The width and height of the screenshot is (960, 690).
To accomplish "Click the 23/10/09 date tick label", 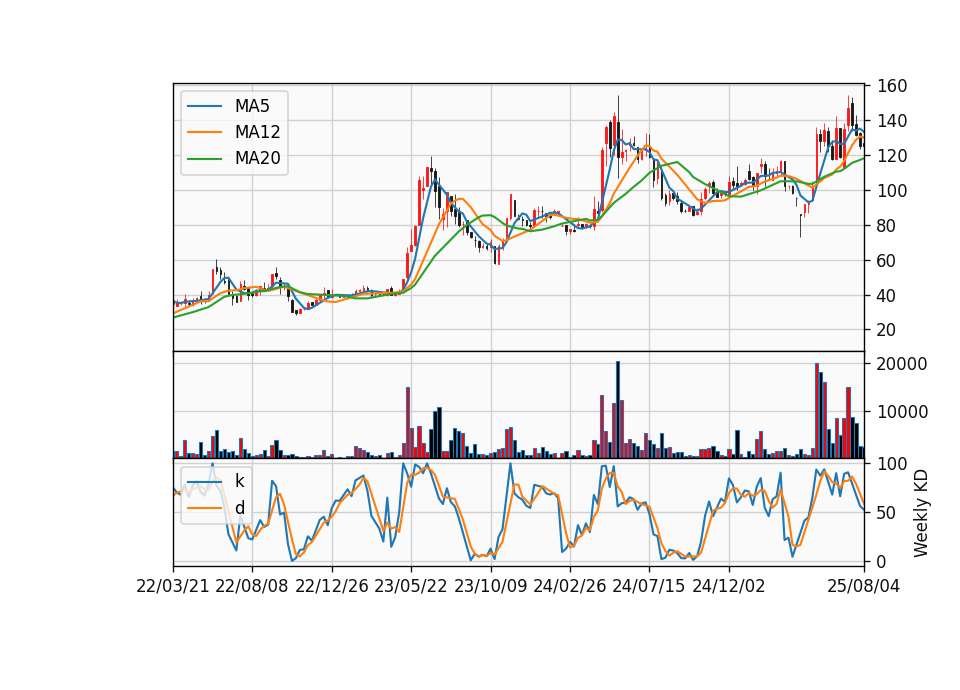I will 490,586.
